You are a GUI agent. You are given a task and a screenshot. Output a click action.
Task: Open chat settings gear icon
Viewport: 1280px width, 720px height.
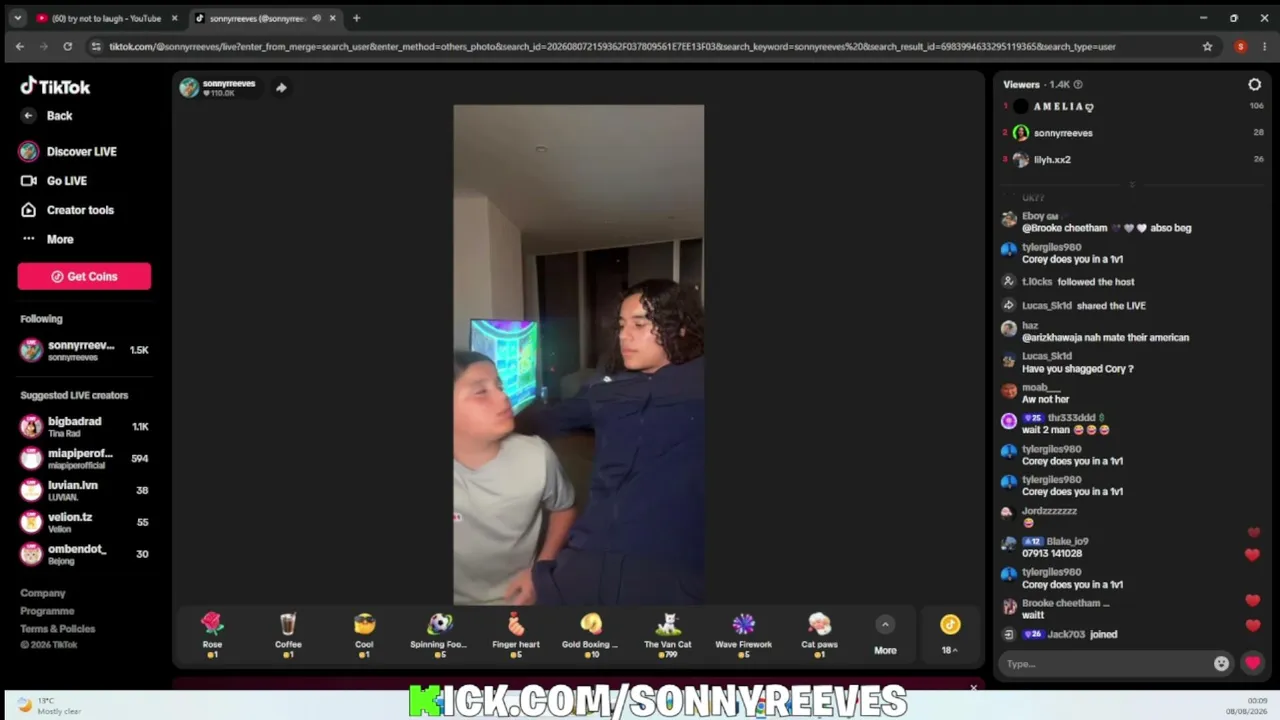1254,85
